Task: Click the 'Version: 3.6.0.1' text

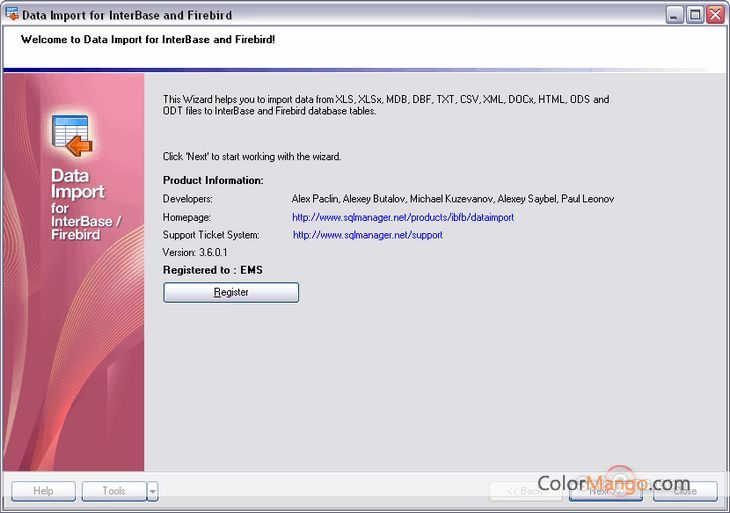Action: pos(195,253)
